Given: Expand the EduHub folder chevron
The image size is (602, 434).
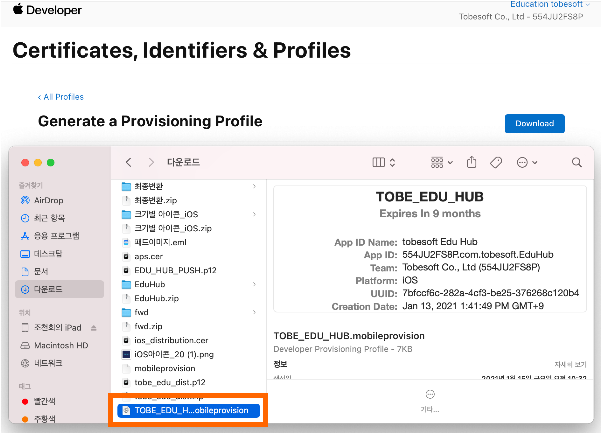Looking at the screenshot, I should coord(254,284).
